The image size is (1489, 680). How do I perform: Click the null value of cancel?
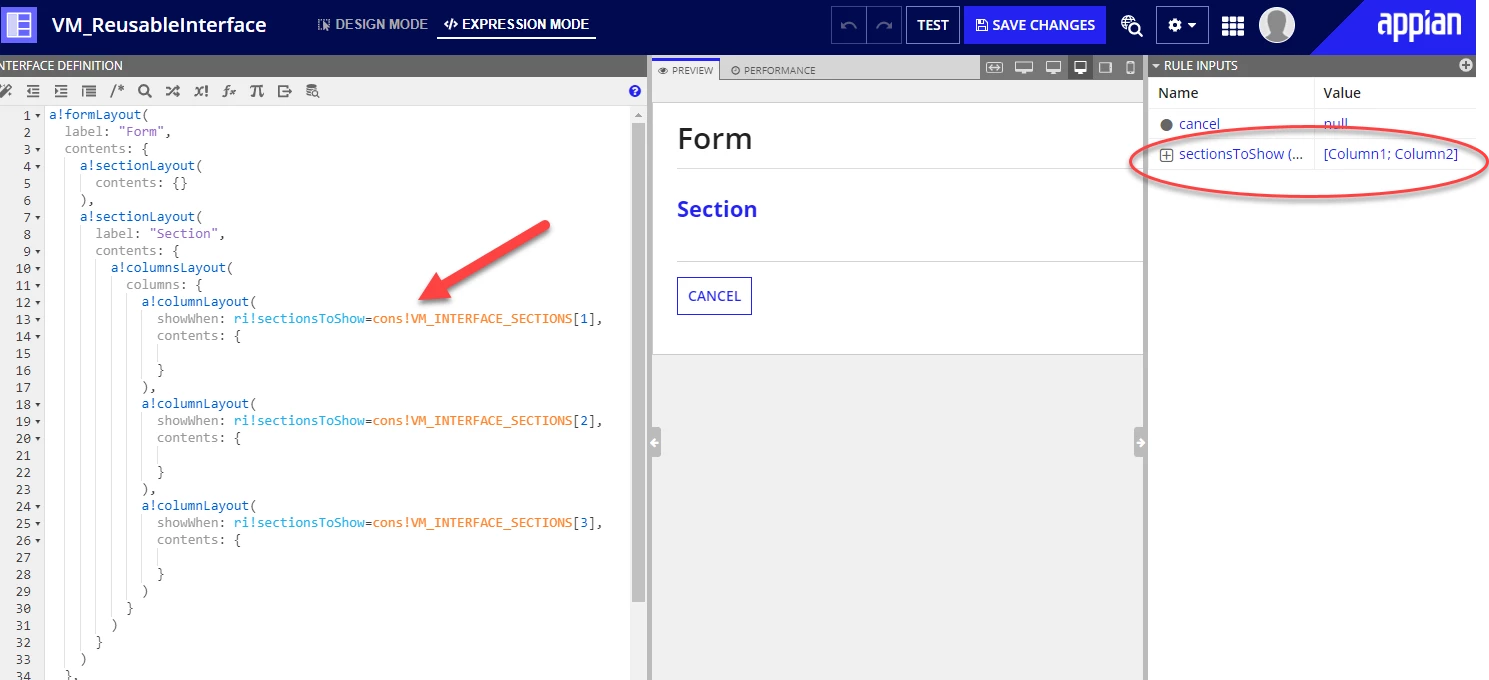pyautogui.click(x=1336, y=124)
